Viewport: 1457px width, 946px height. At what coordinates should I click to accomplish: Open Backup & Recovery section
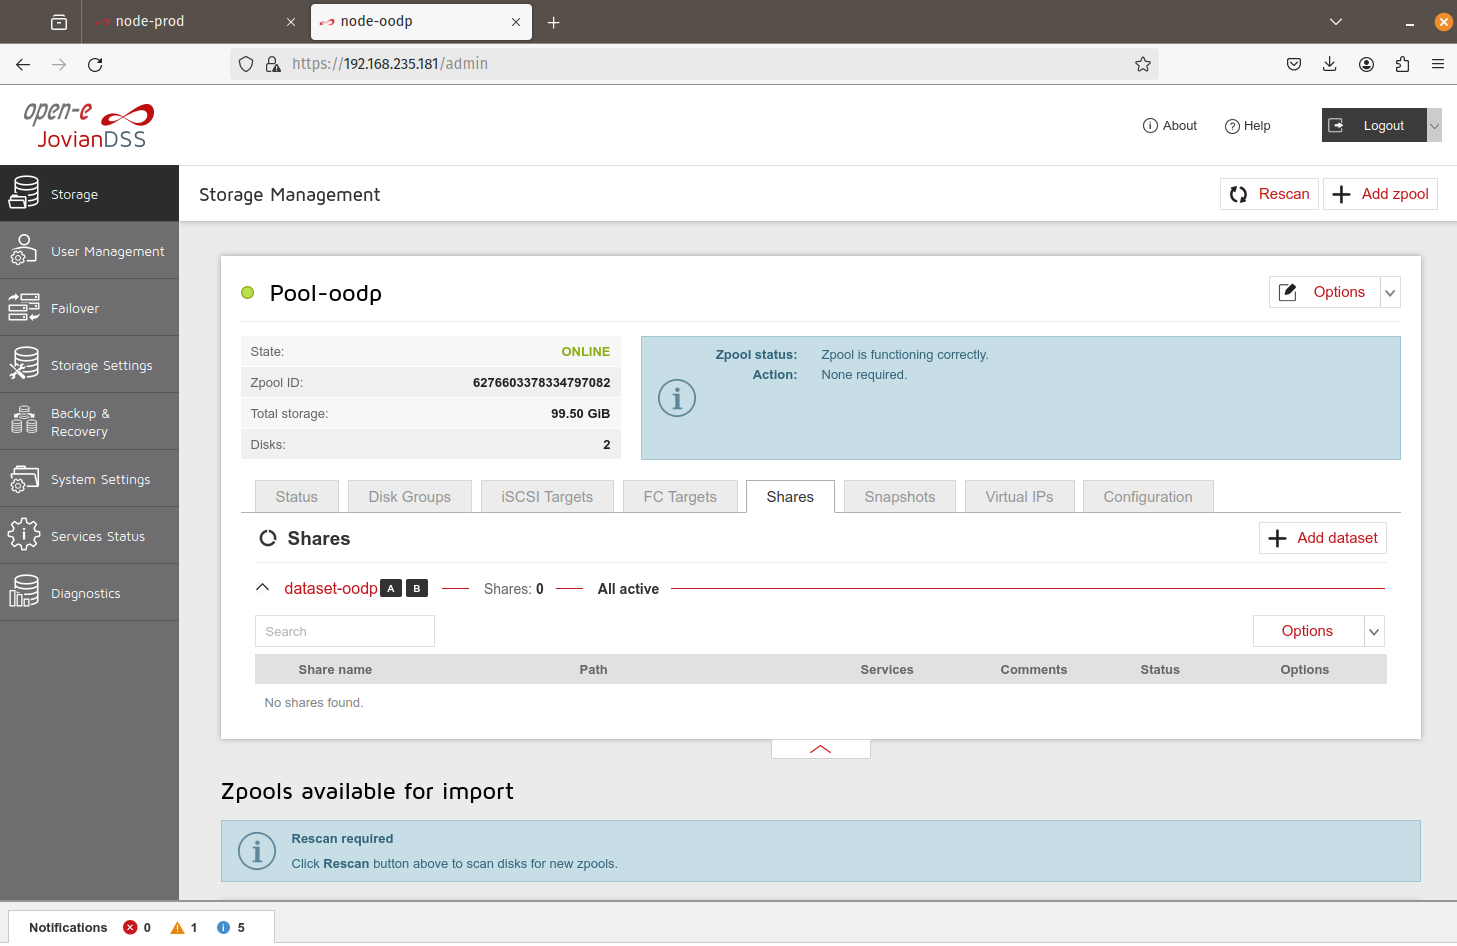coord(89,422)
